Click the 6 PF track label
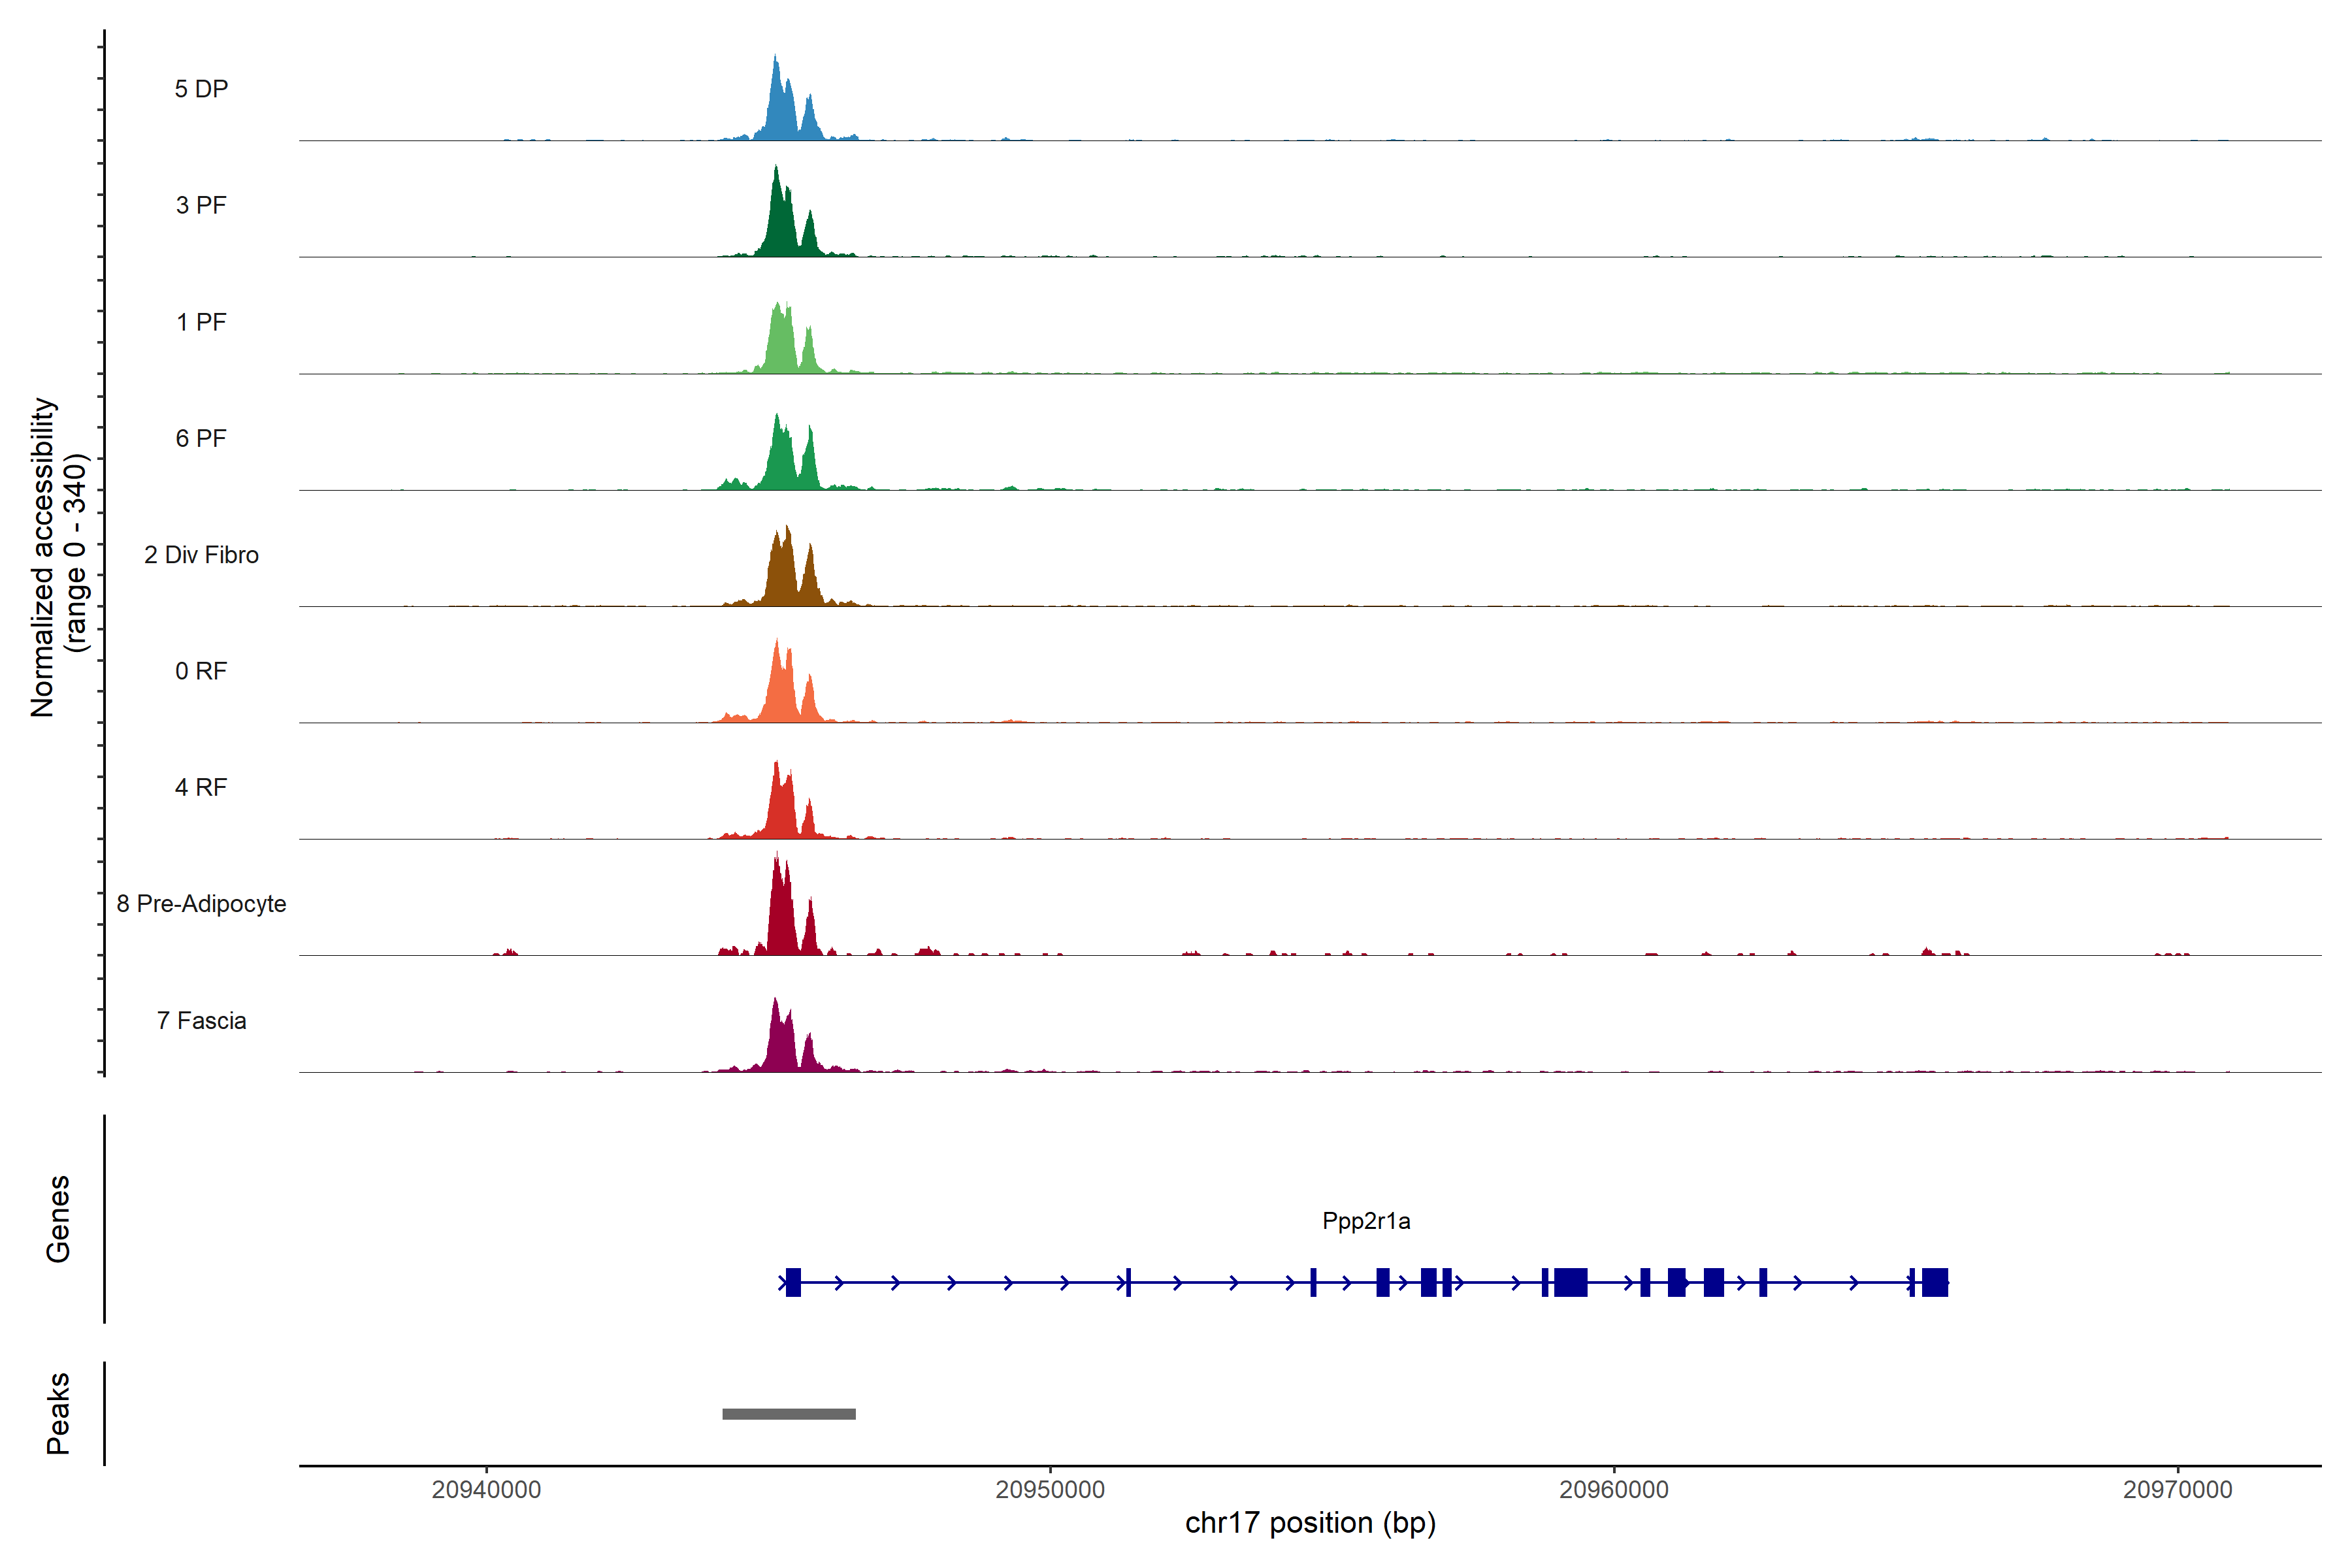 (201, 438)
